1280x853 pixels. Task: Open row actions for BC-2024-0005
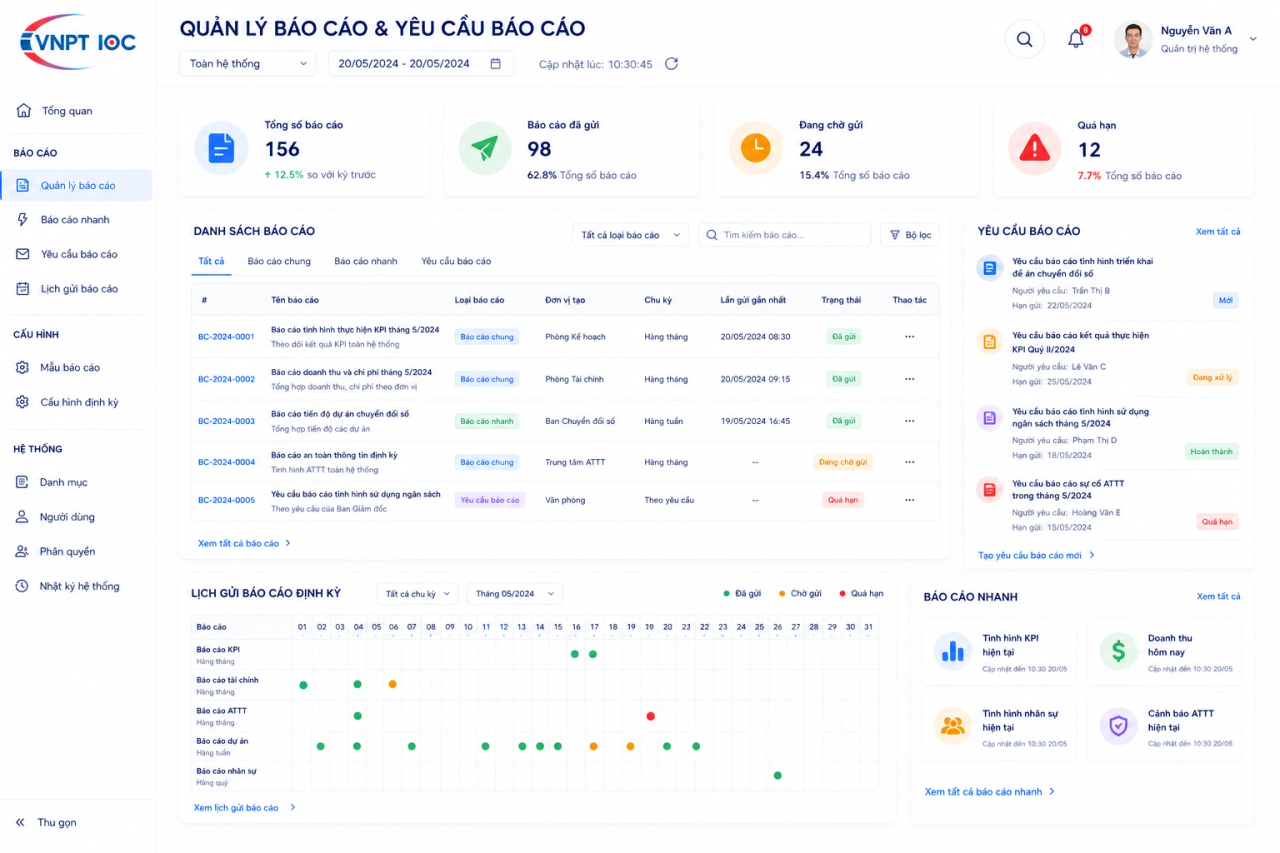pos(909,500)
